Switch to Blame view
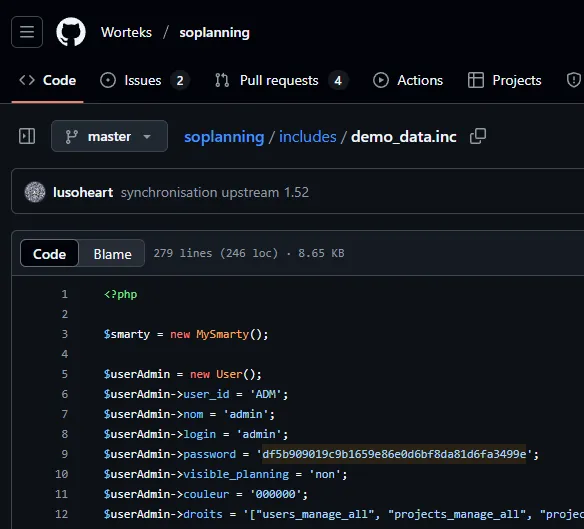 click(x=112, y=254)
